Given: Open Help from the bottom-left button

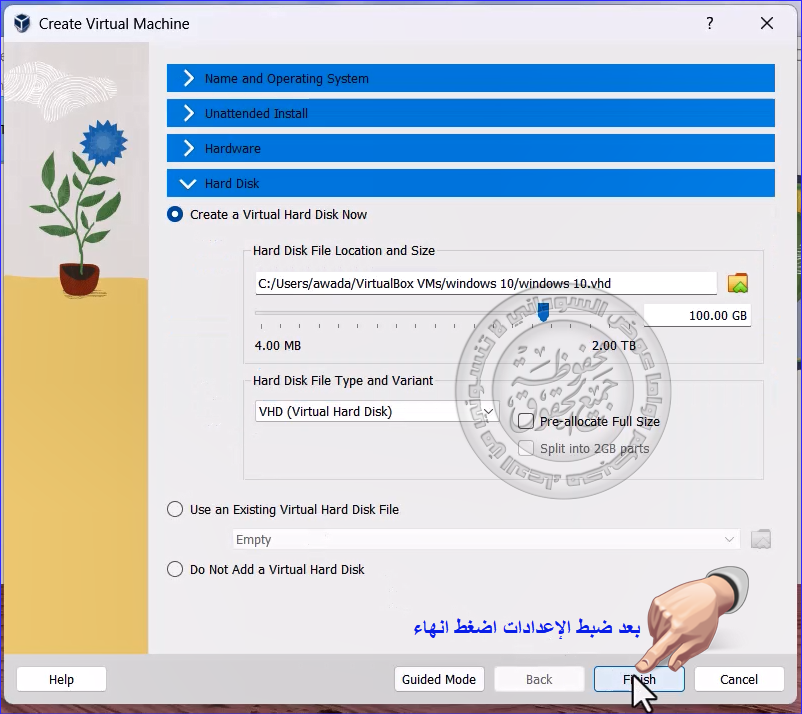Looking at the screenshot, I should (x=61, y=679).
